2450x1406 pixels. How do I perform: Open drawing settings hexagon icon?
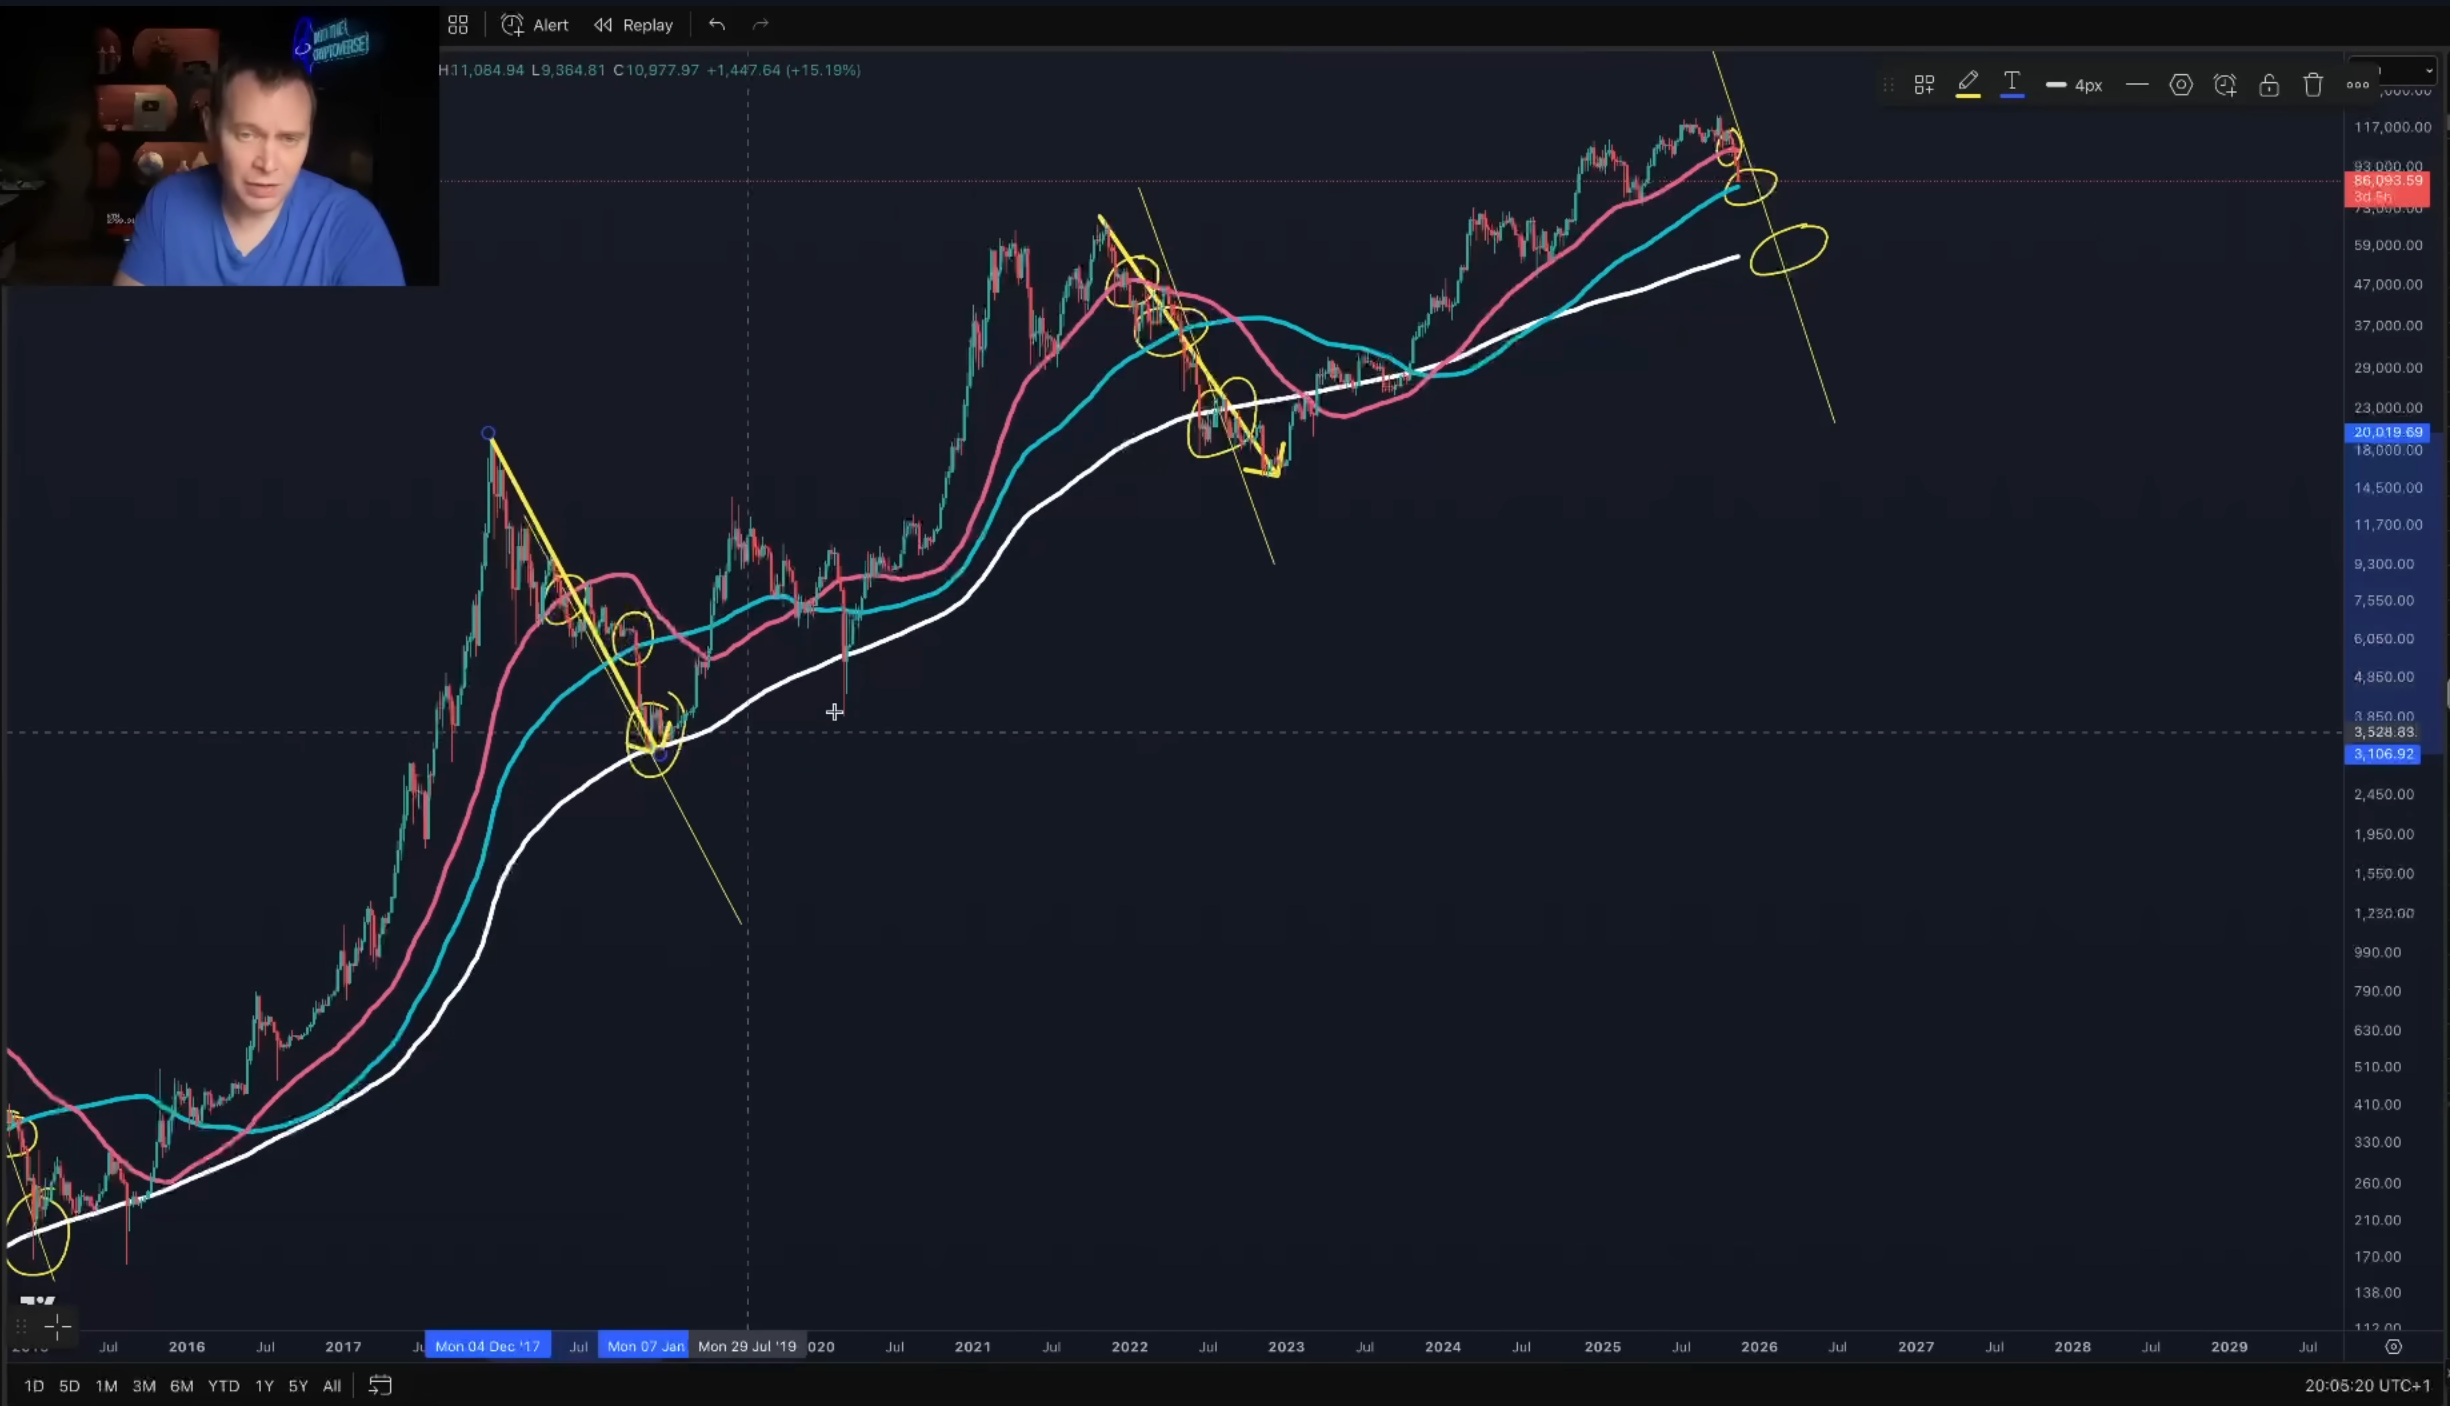click(2181, 85)
